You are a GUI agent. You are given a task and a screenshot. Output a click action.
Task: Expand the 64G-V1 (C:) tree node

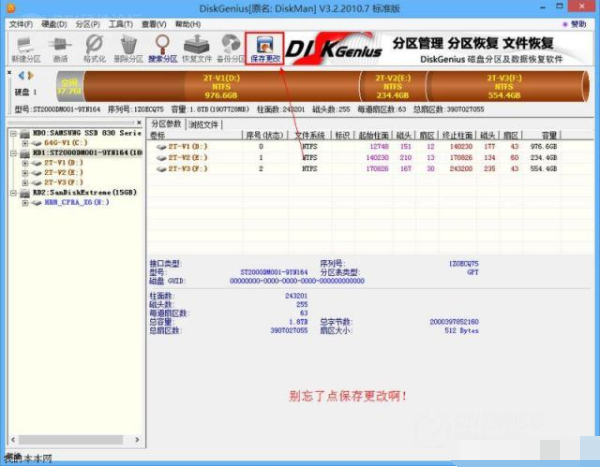pos(25,143)
